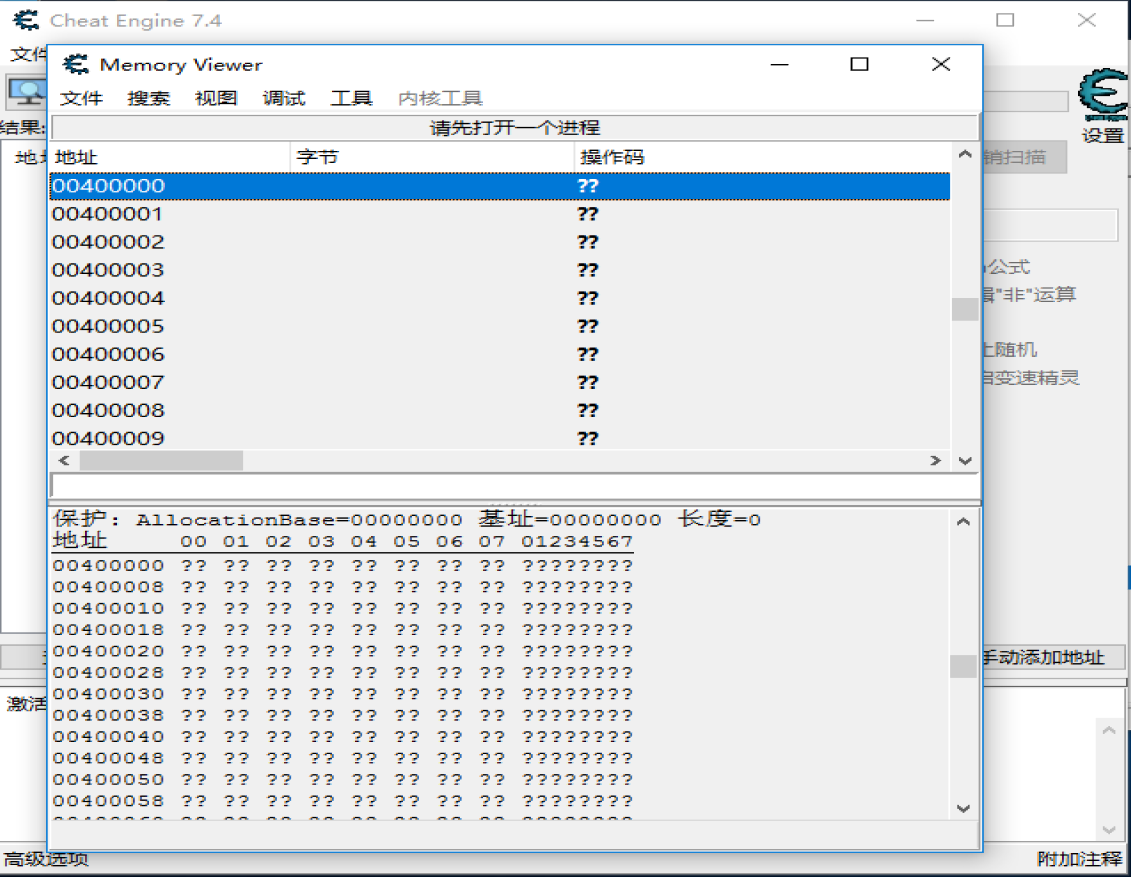Click the disassembler vertical scrollbar thumb
This screenshot has height=877, width=1131.
coord(965,309)
